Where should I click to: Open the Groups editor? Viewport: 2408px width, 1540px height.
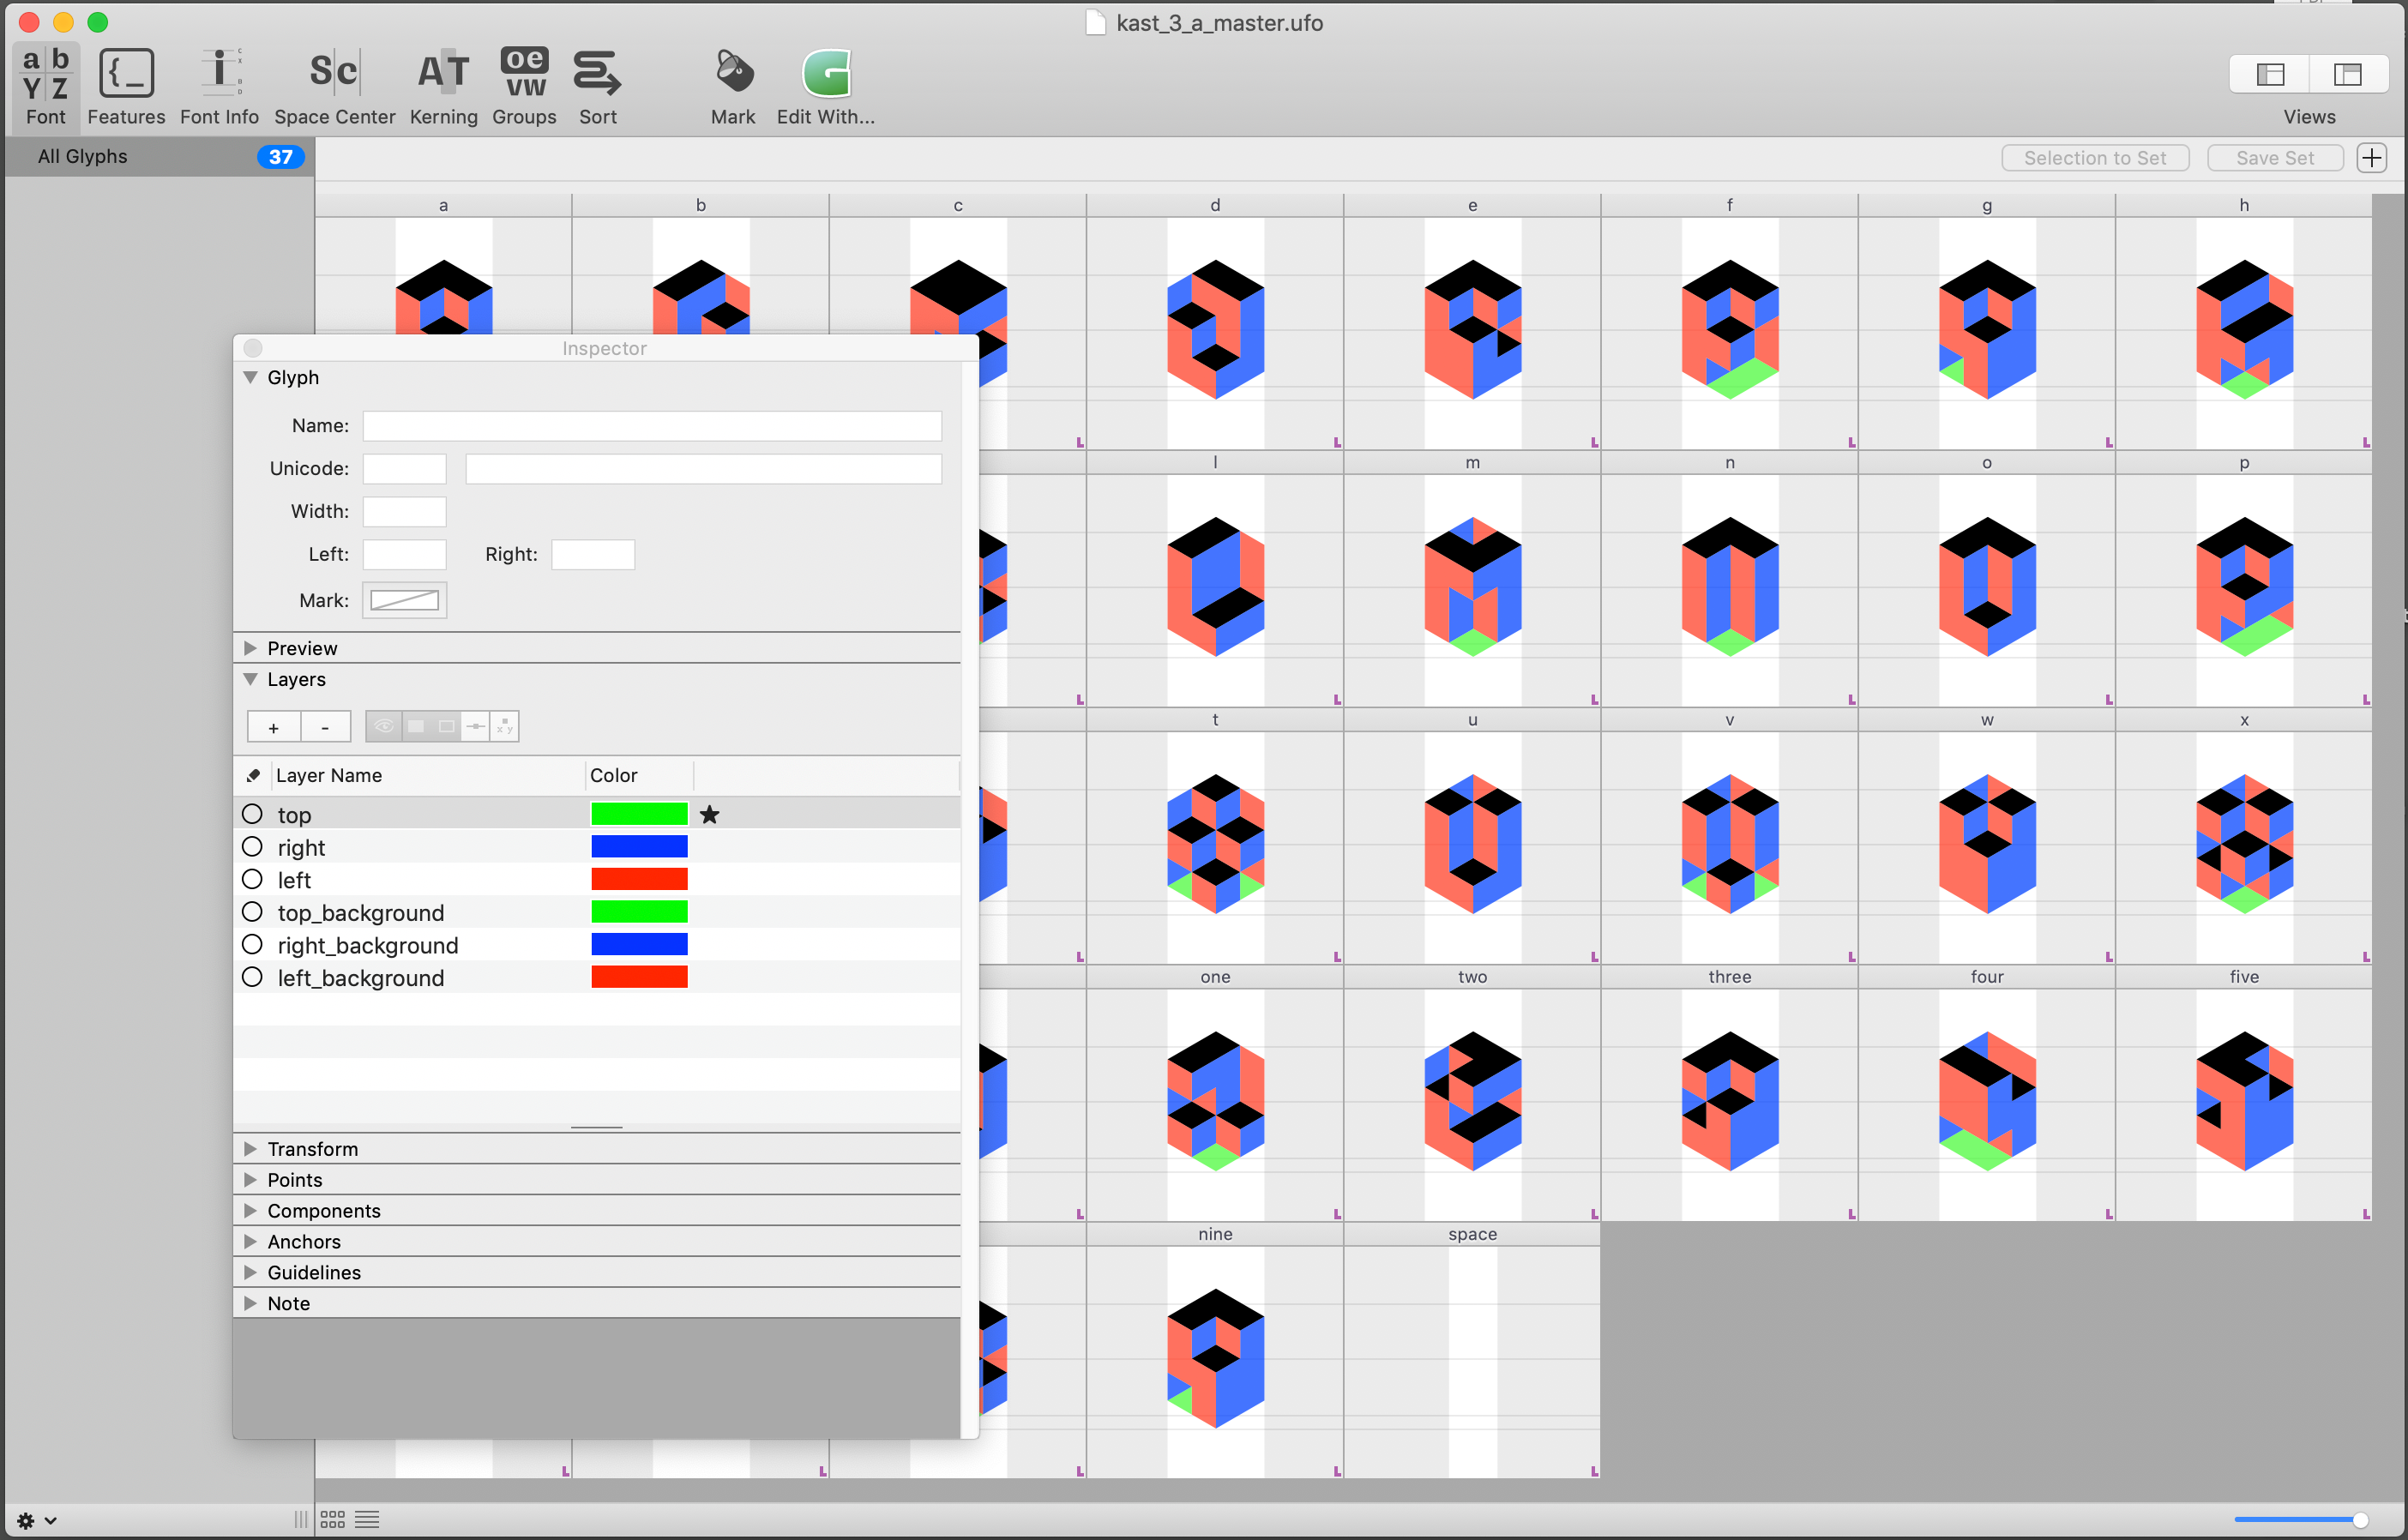[523, 85]
